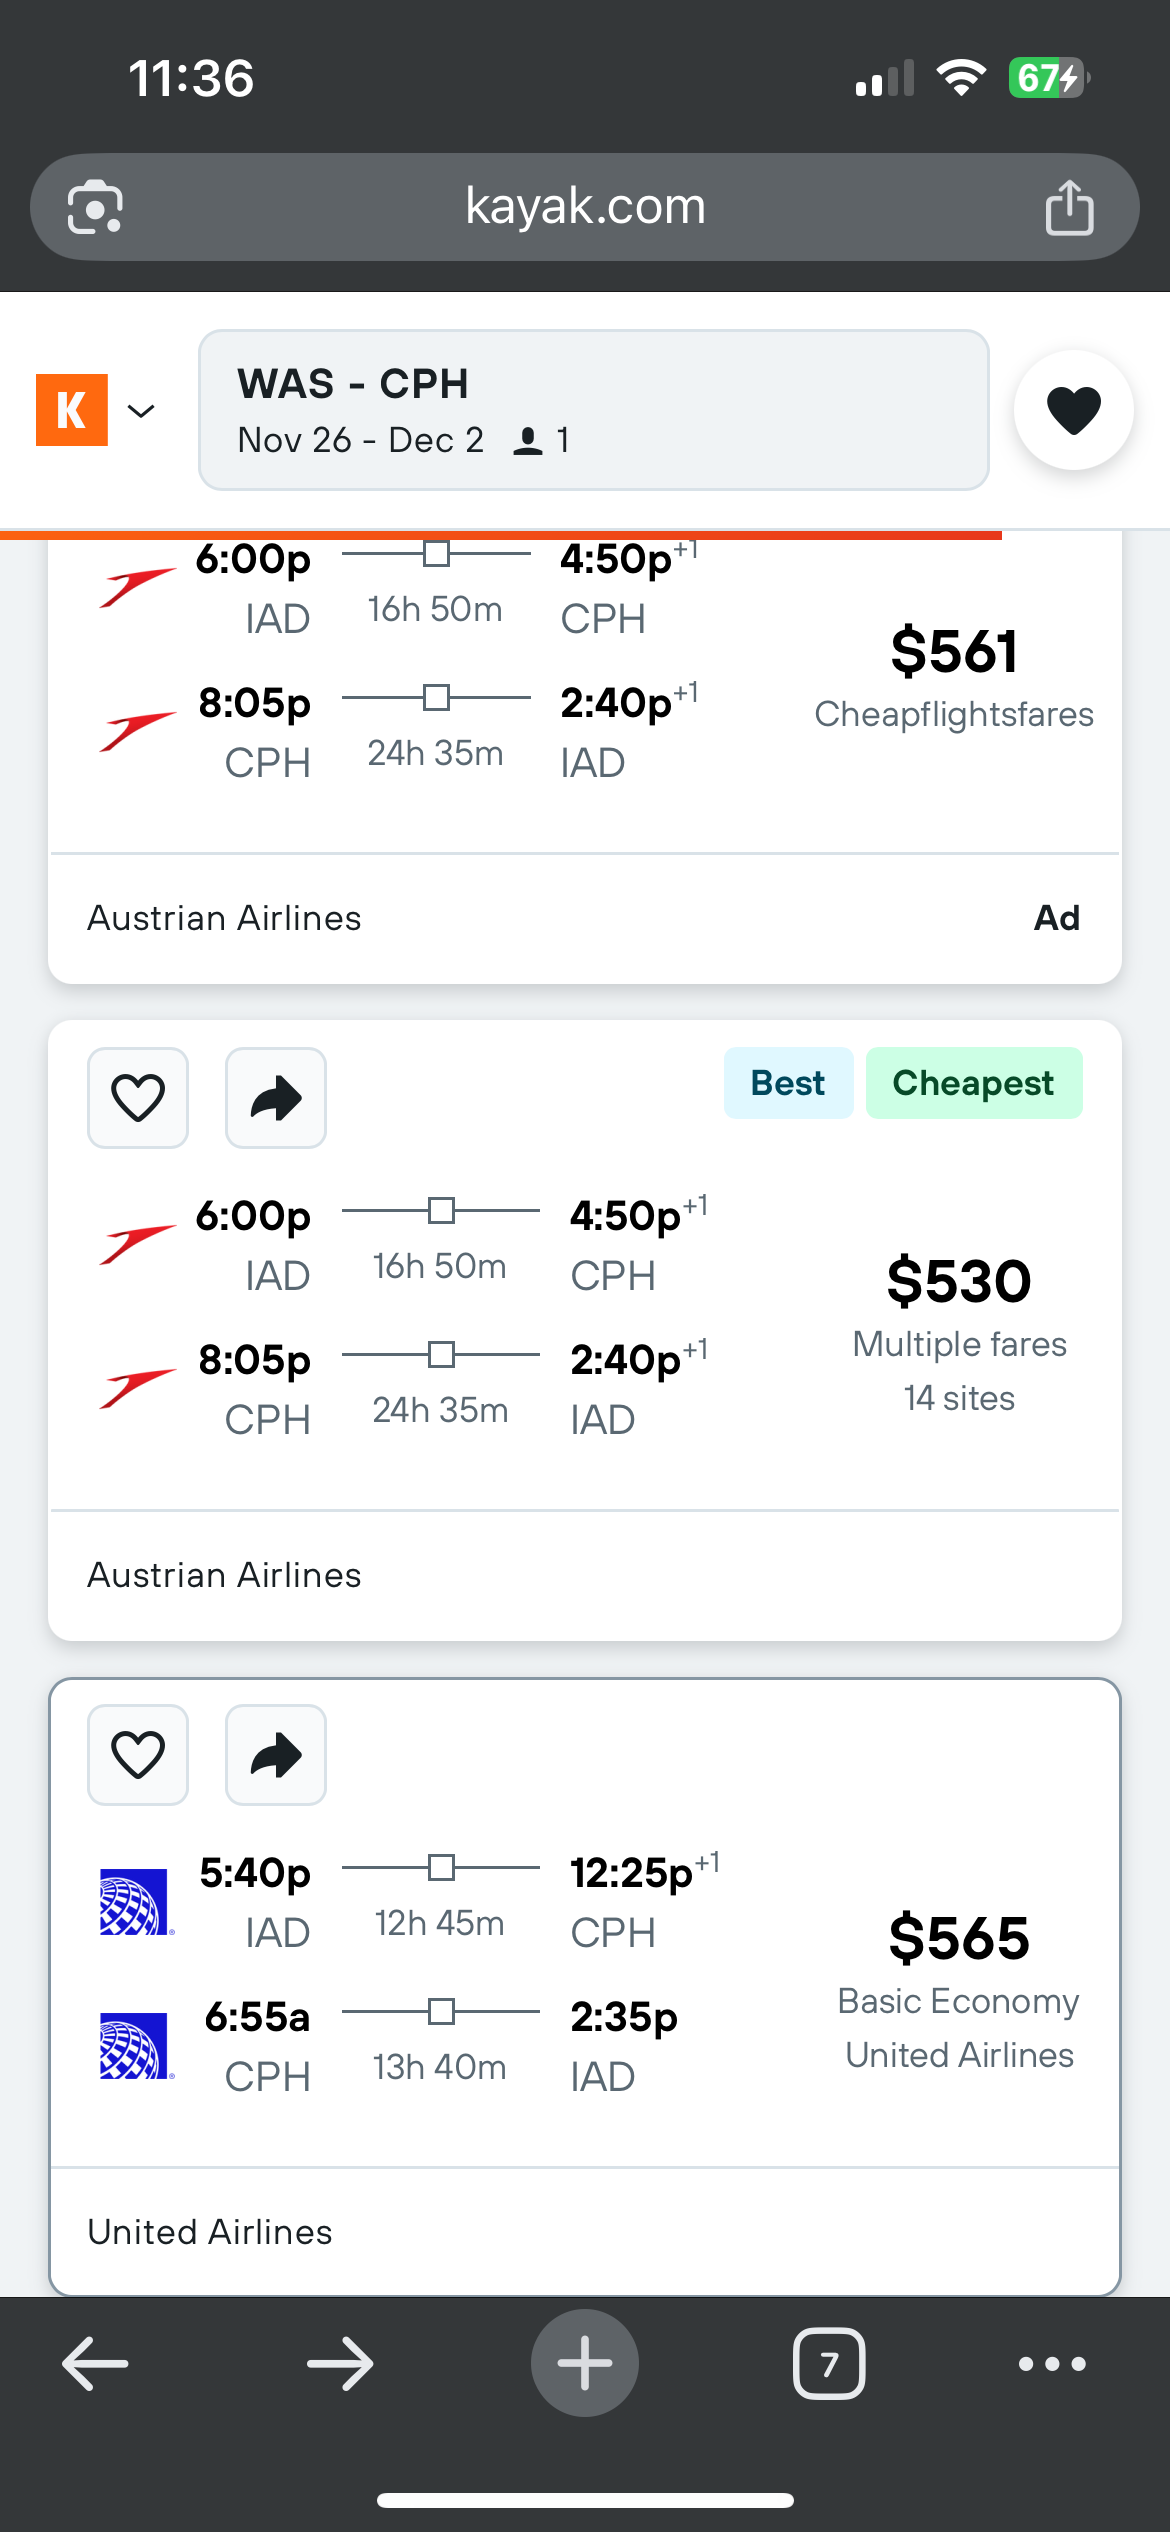Screen dimensions: 1170x2532
Task: Save the $565 United Airlines flight with heart
Action: click(x=138, y=1755)
